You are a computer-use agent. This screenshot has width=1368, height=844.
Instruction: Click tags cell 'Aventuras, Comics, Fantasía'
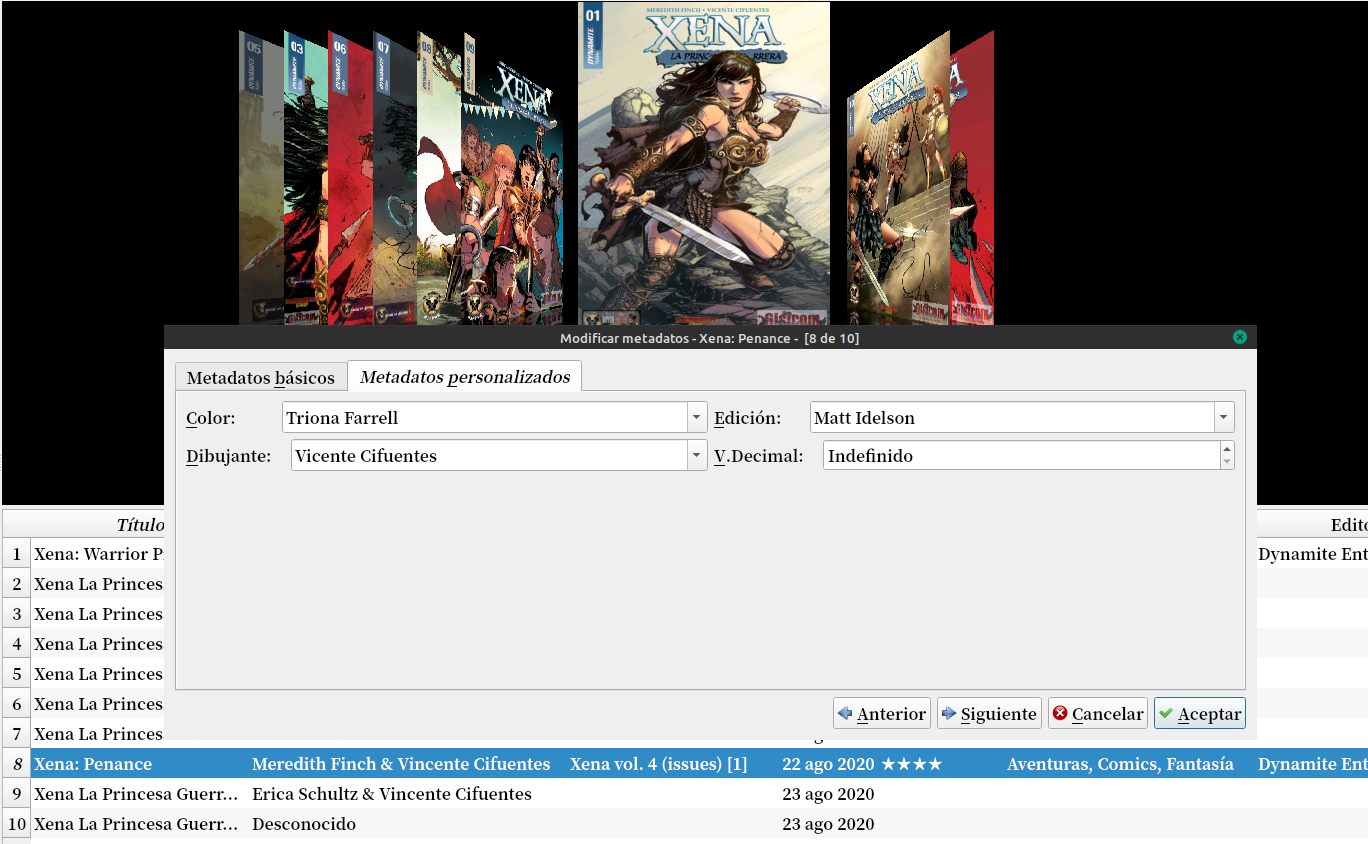1120,764
